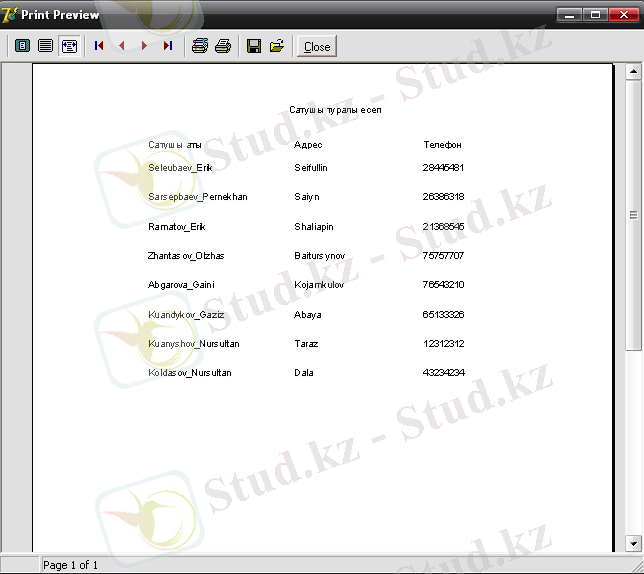The width and height of the screenshot is (644, 574).
Task: Click the vertical scrollbar thumb
Action: (x=633, y=215)
